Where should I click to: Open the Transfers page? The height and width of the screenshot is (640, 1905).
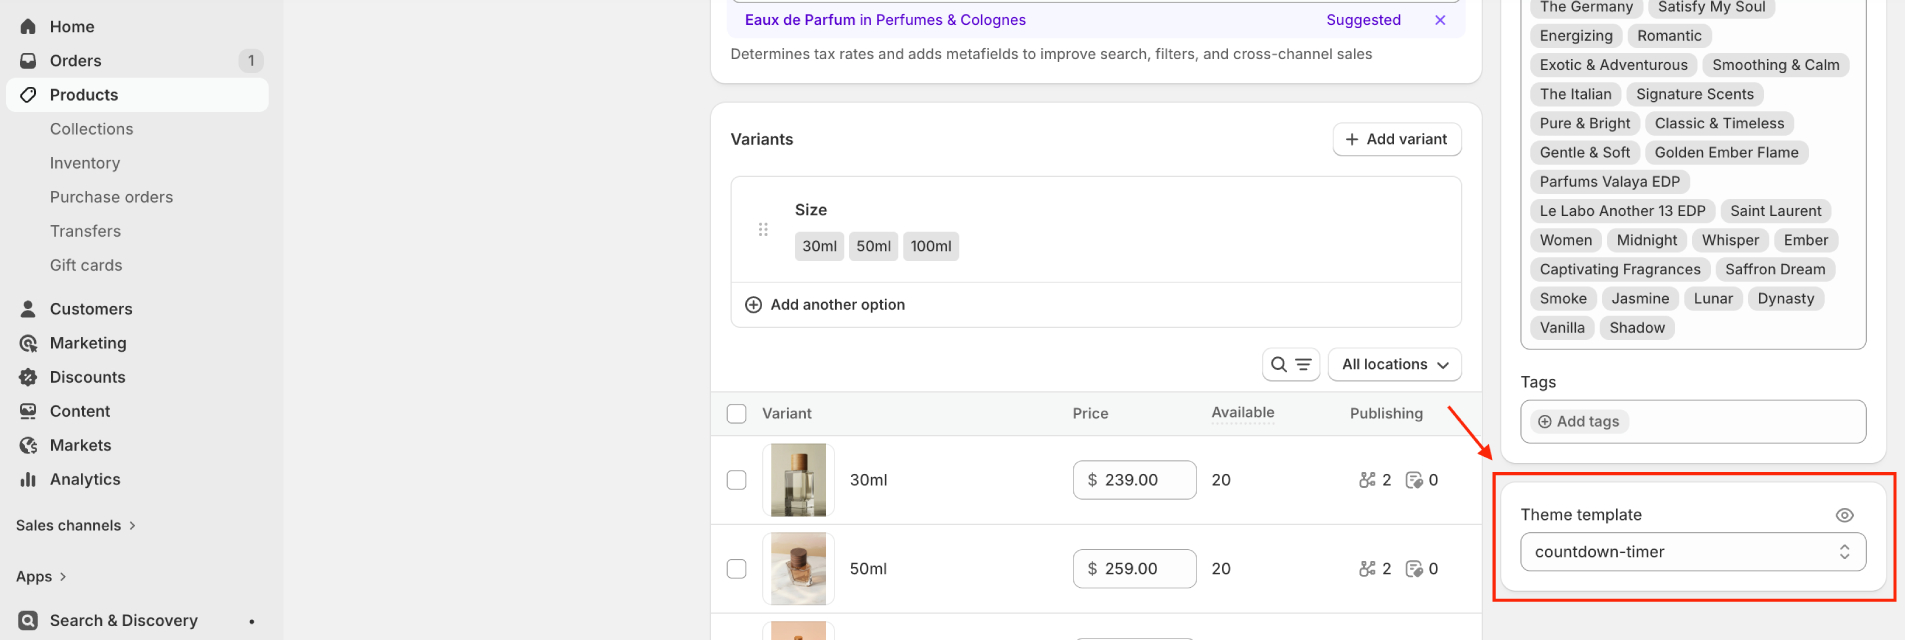point(86,231)
